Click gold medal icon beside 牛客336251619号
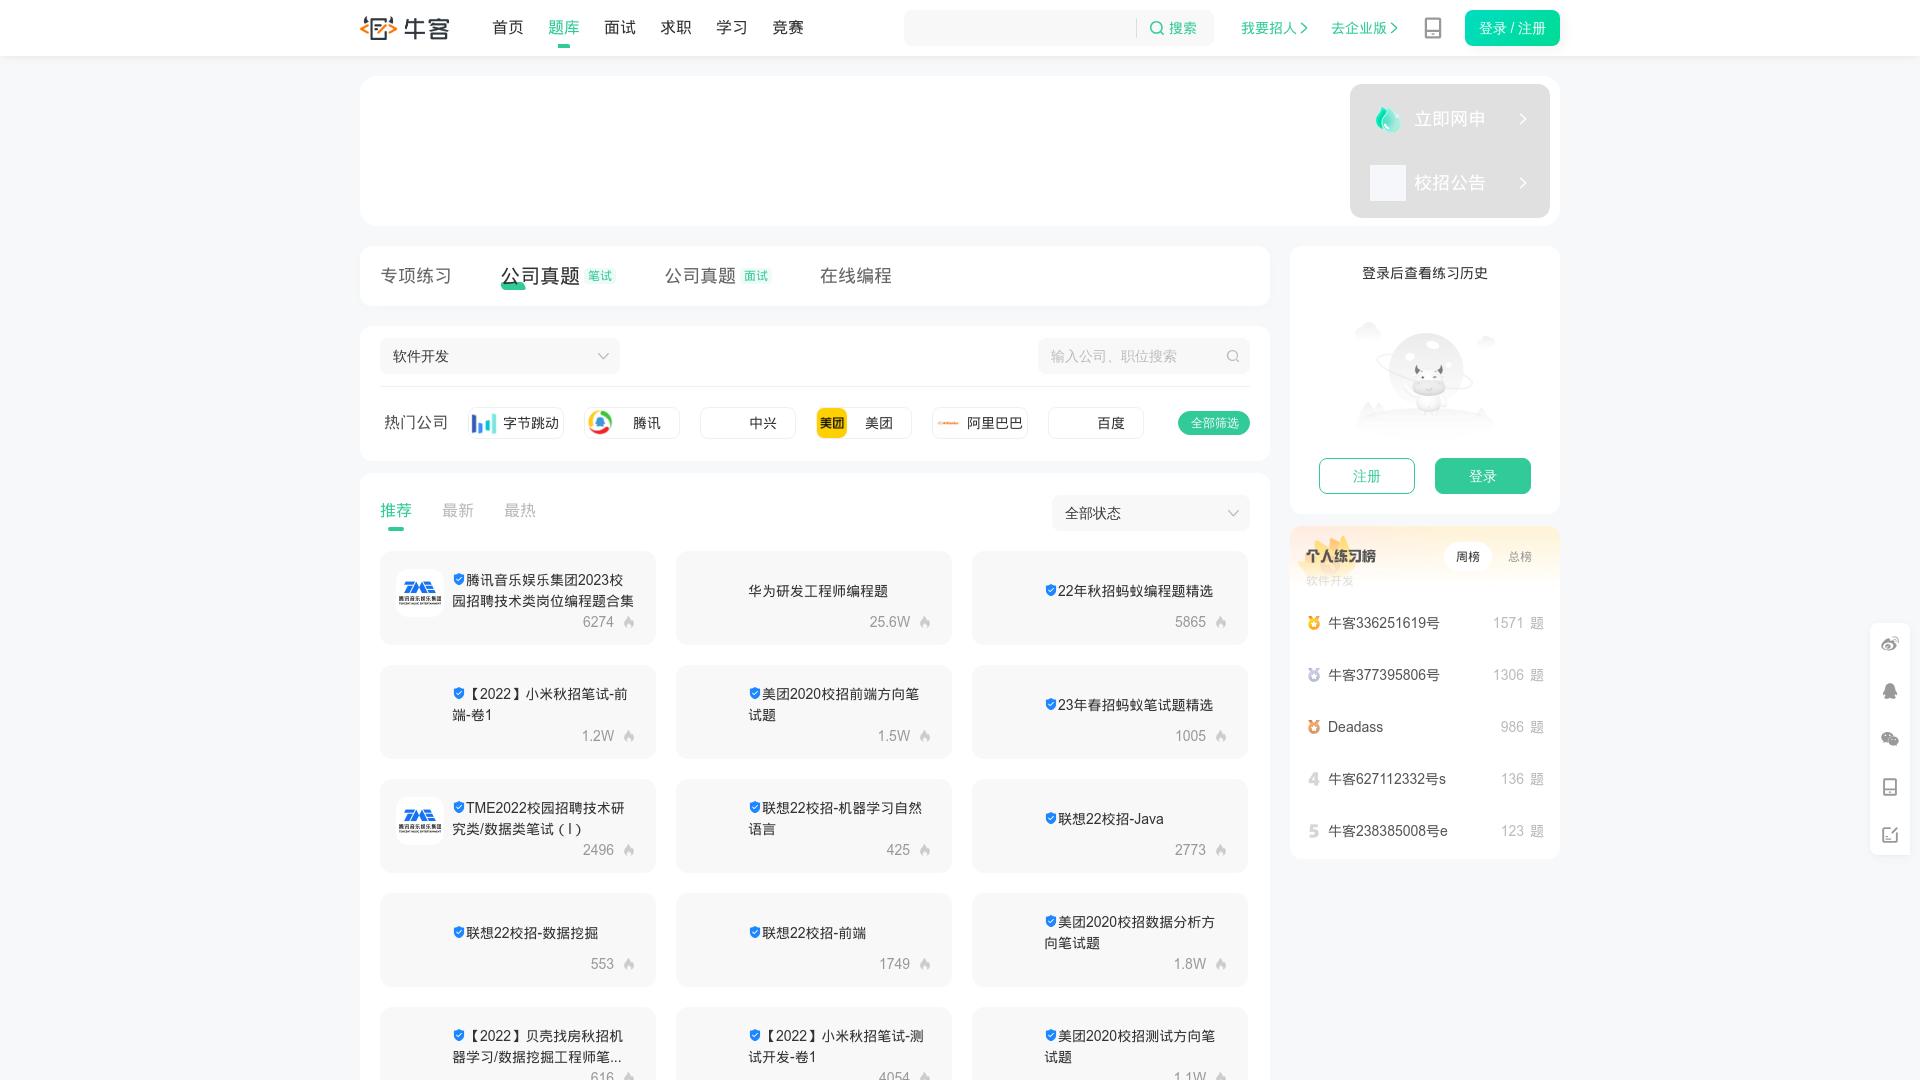This screenshot has width=1920, height=1080. (x=1314, y=623)
